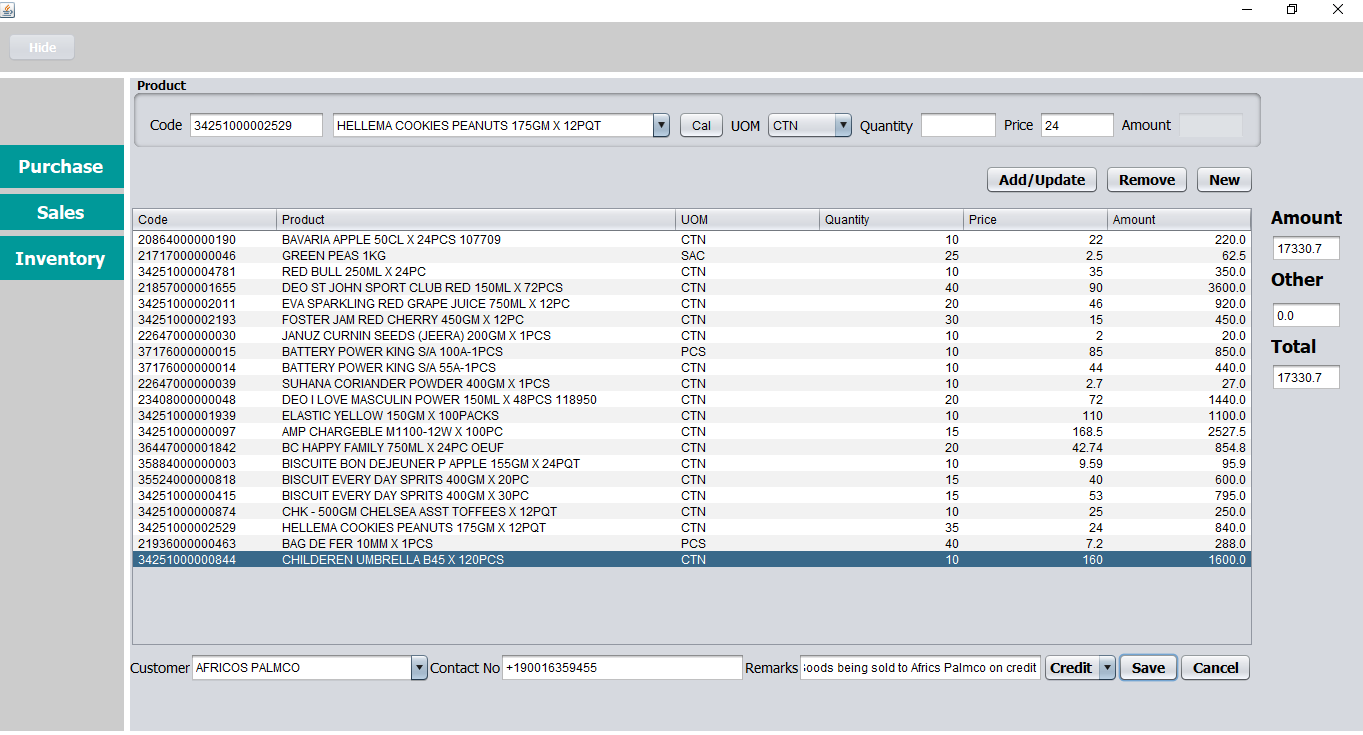This screenshot has width=1363, height=735.
Task: Click the Contact No field
Action: 622,668
